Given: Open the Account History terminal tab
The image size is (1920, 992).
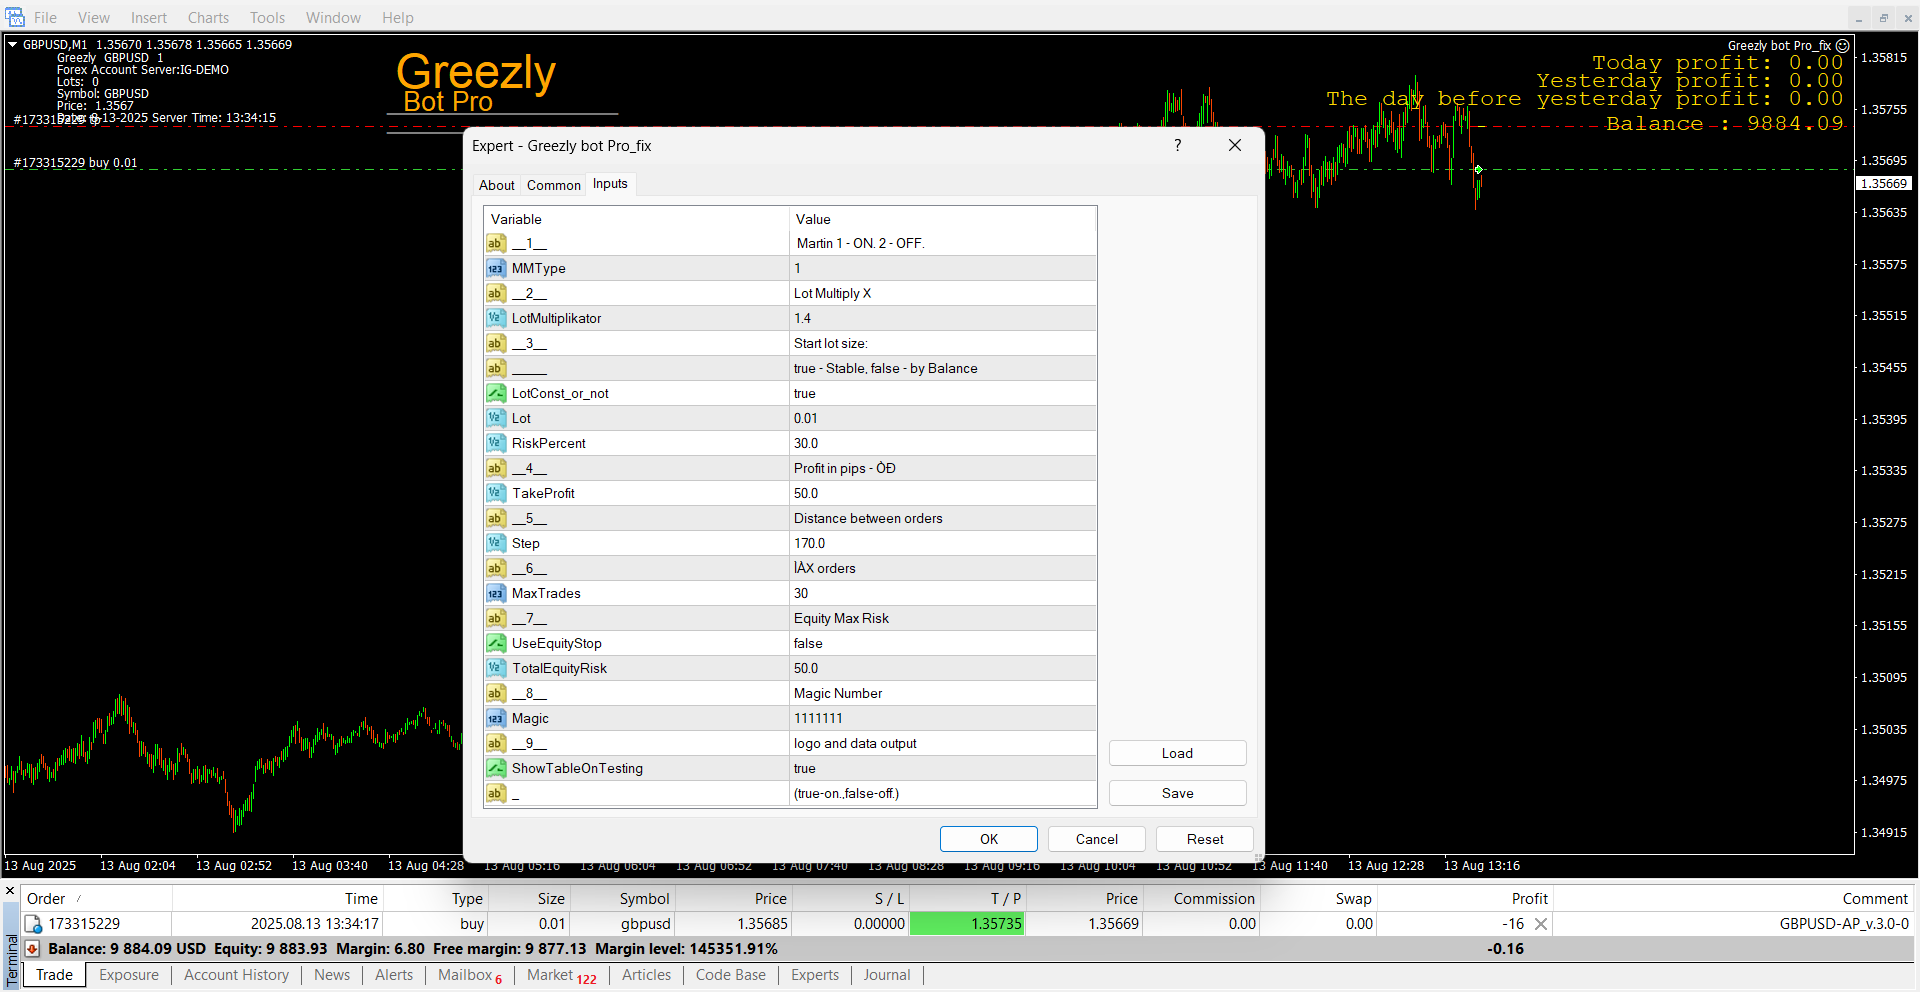Looking at the screenshot, I should tap(236, 975).
